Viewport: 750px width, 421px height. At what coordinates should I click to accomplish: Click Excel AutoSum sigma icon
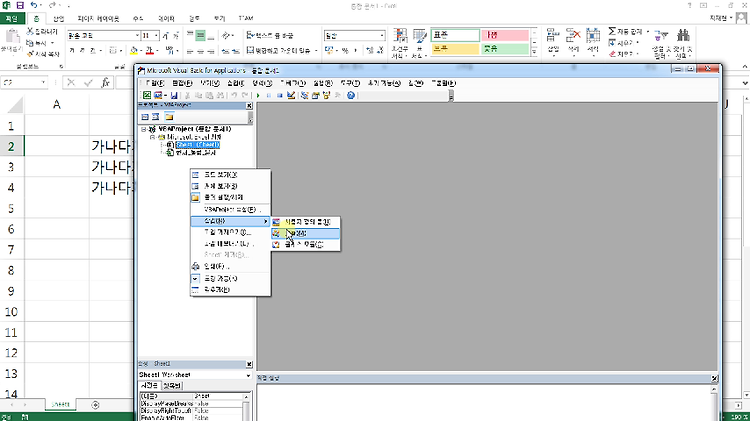[x=612, y=31]
